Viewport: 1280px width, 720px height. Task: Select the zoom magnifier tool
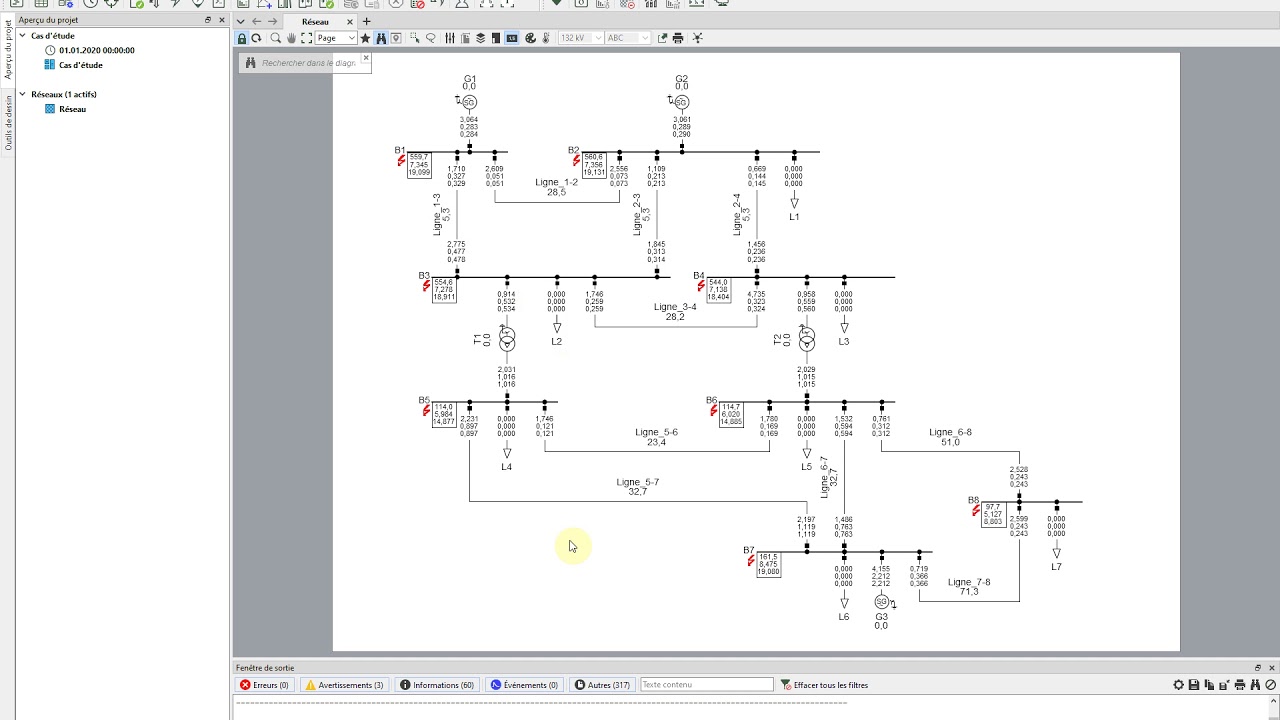point(276,38)
